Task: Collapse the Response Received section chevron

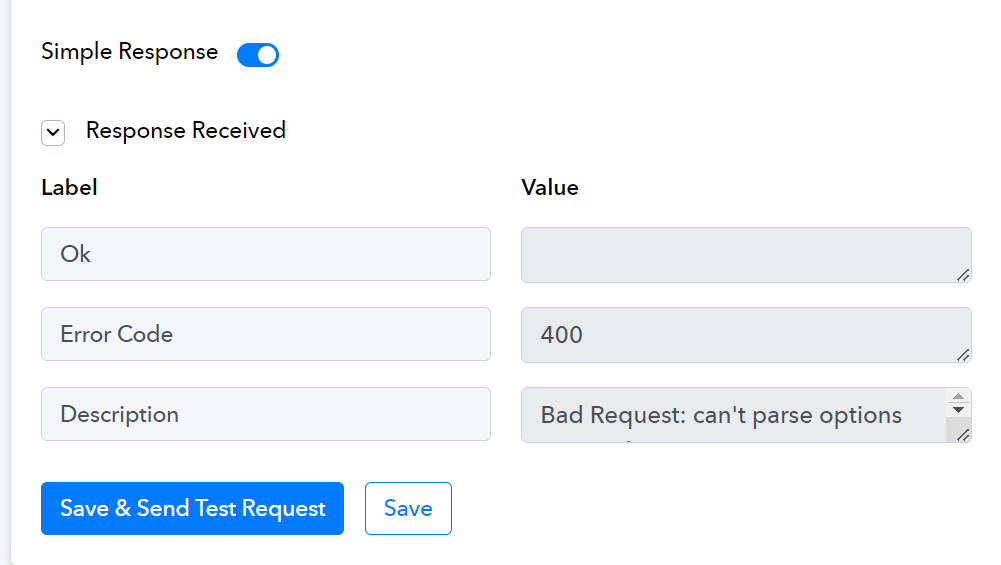Action: pyautogui.click(x=53, y=133)
